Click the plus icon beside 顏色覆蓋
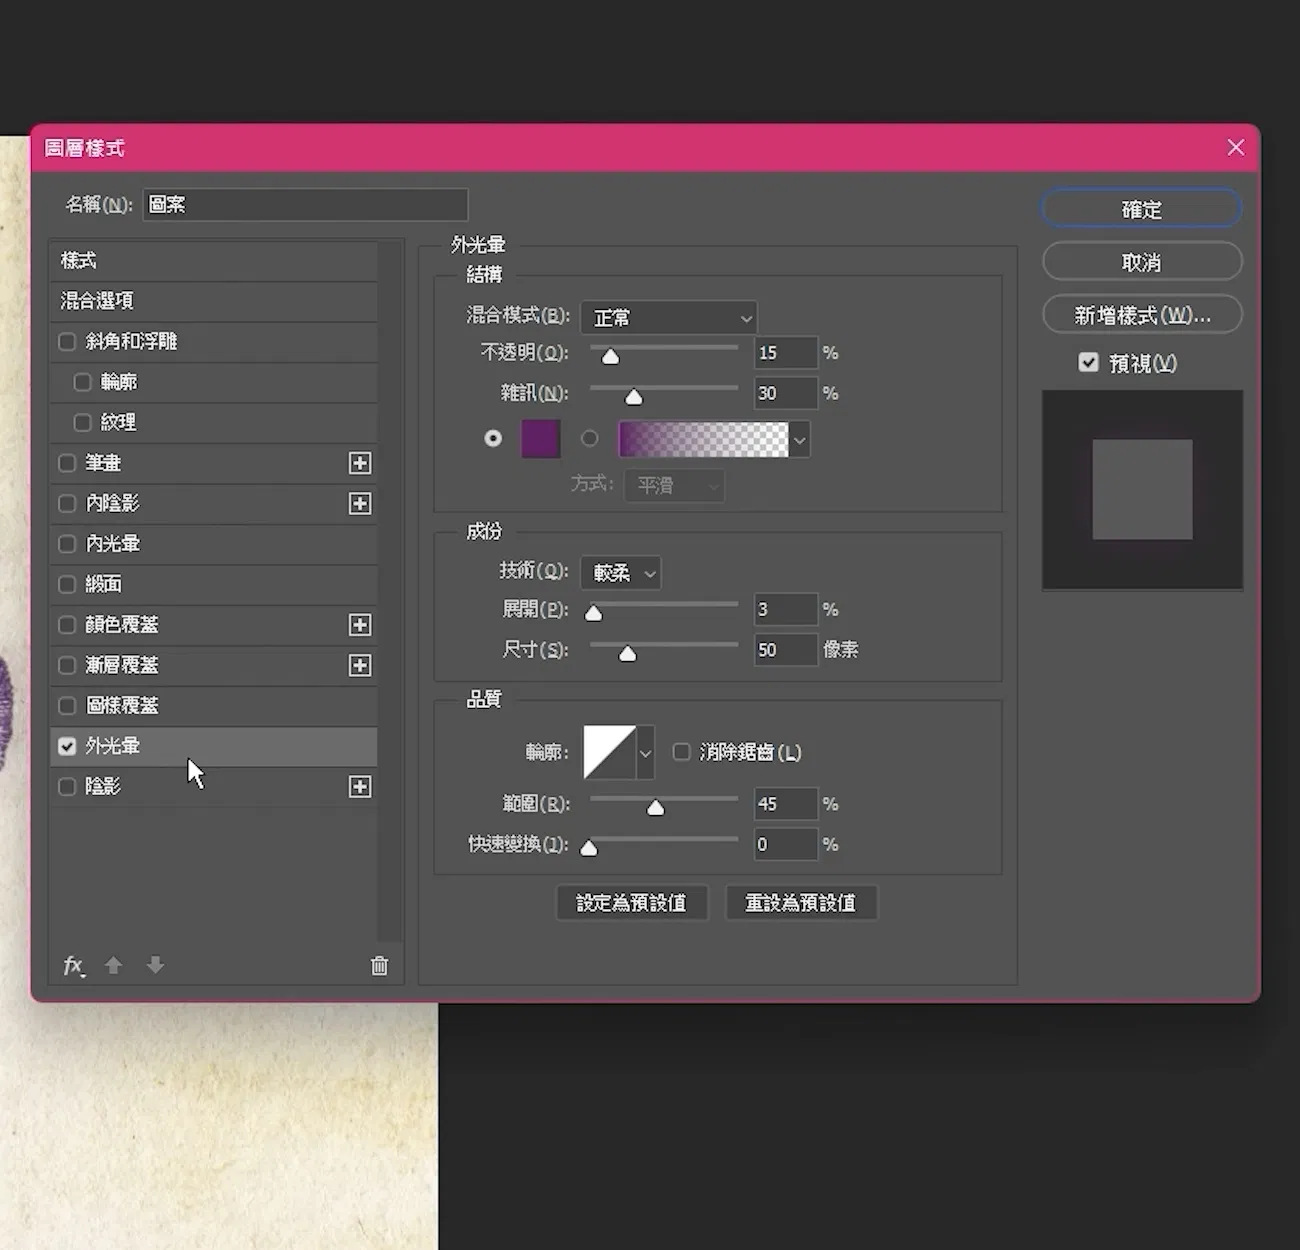The width and height of the screenshot is (1300, 1250). click(360, 625)
